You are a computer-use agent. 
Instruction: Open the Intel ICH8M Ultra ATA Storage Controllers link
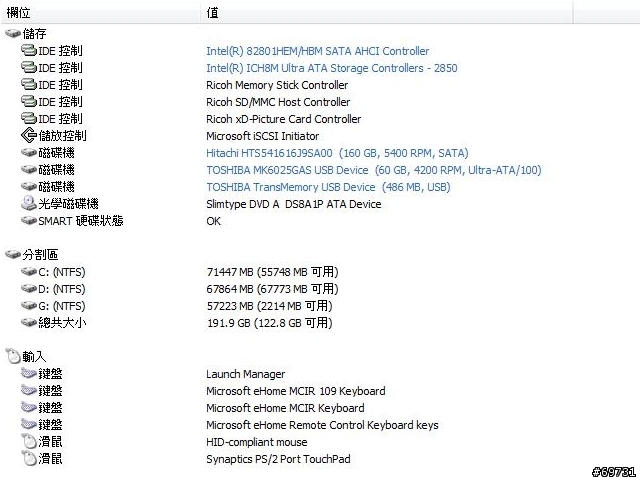[331, 68]
